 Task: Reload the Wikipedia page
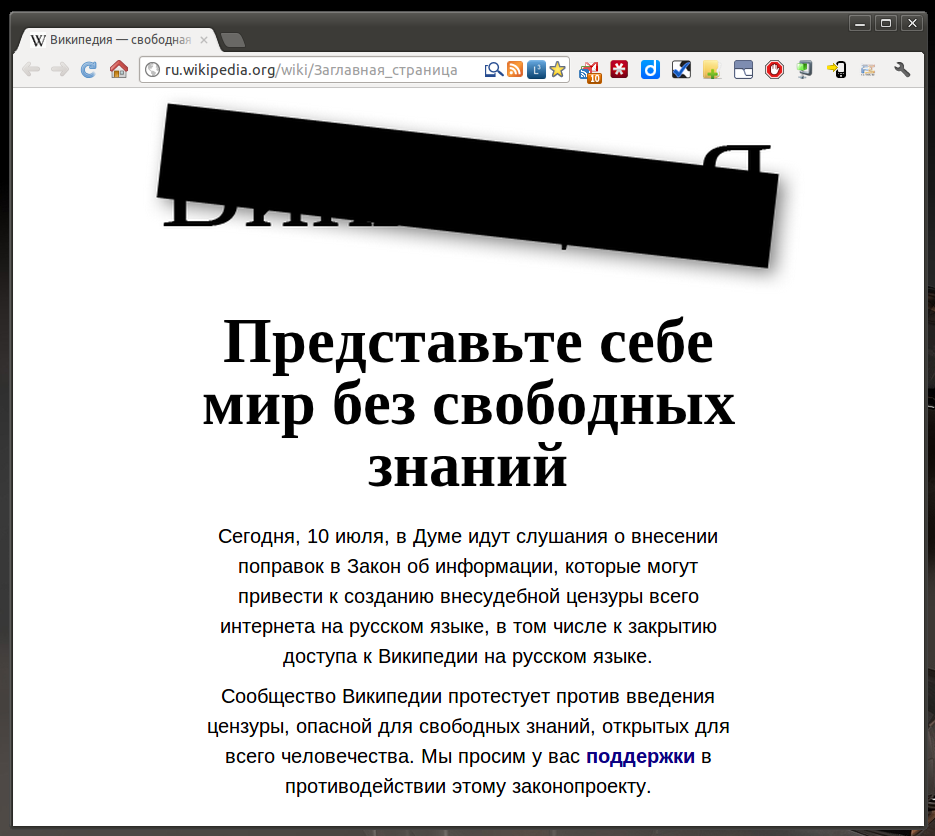(x=89, y=70)
